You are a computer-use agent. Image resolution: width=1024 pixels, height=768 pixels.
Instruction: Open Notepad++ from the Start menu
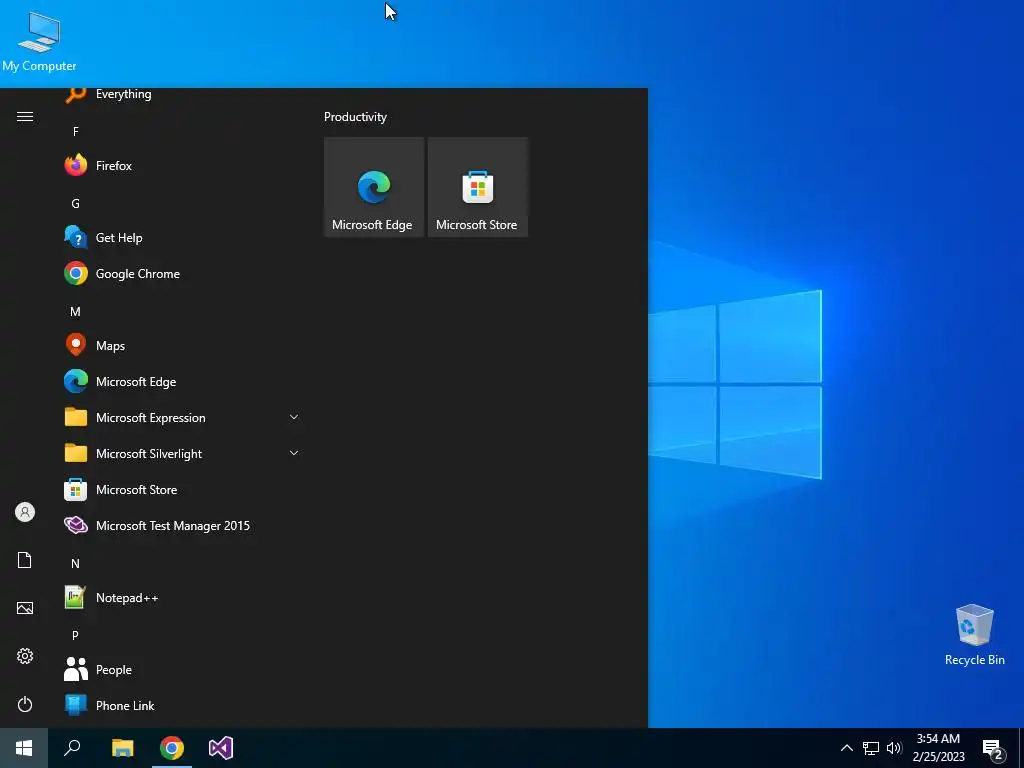click(x=181, y=598)
